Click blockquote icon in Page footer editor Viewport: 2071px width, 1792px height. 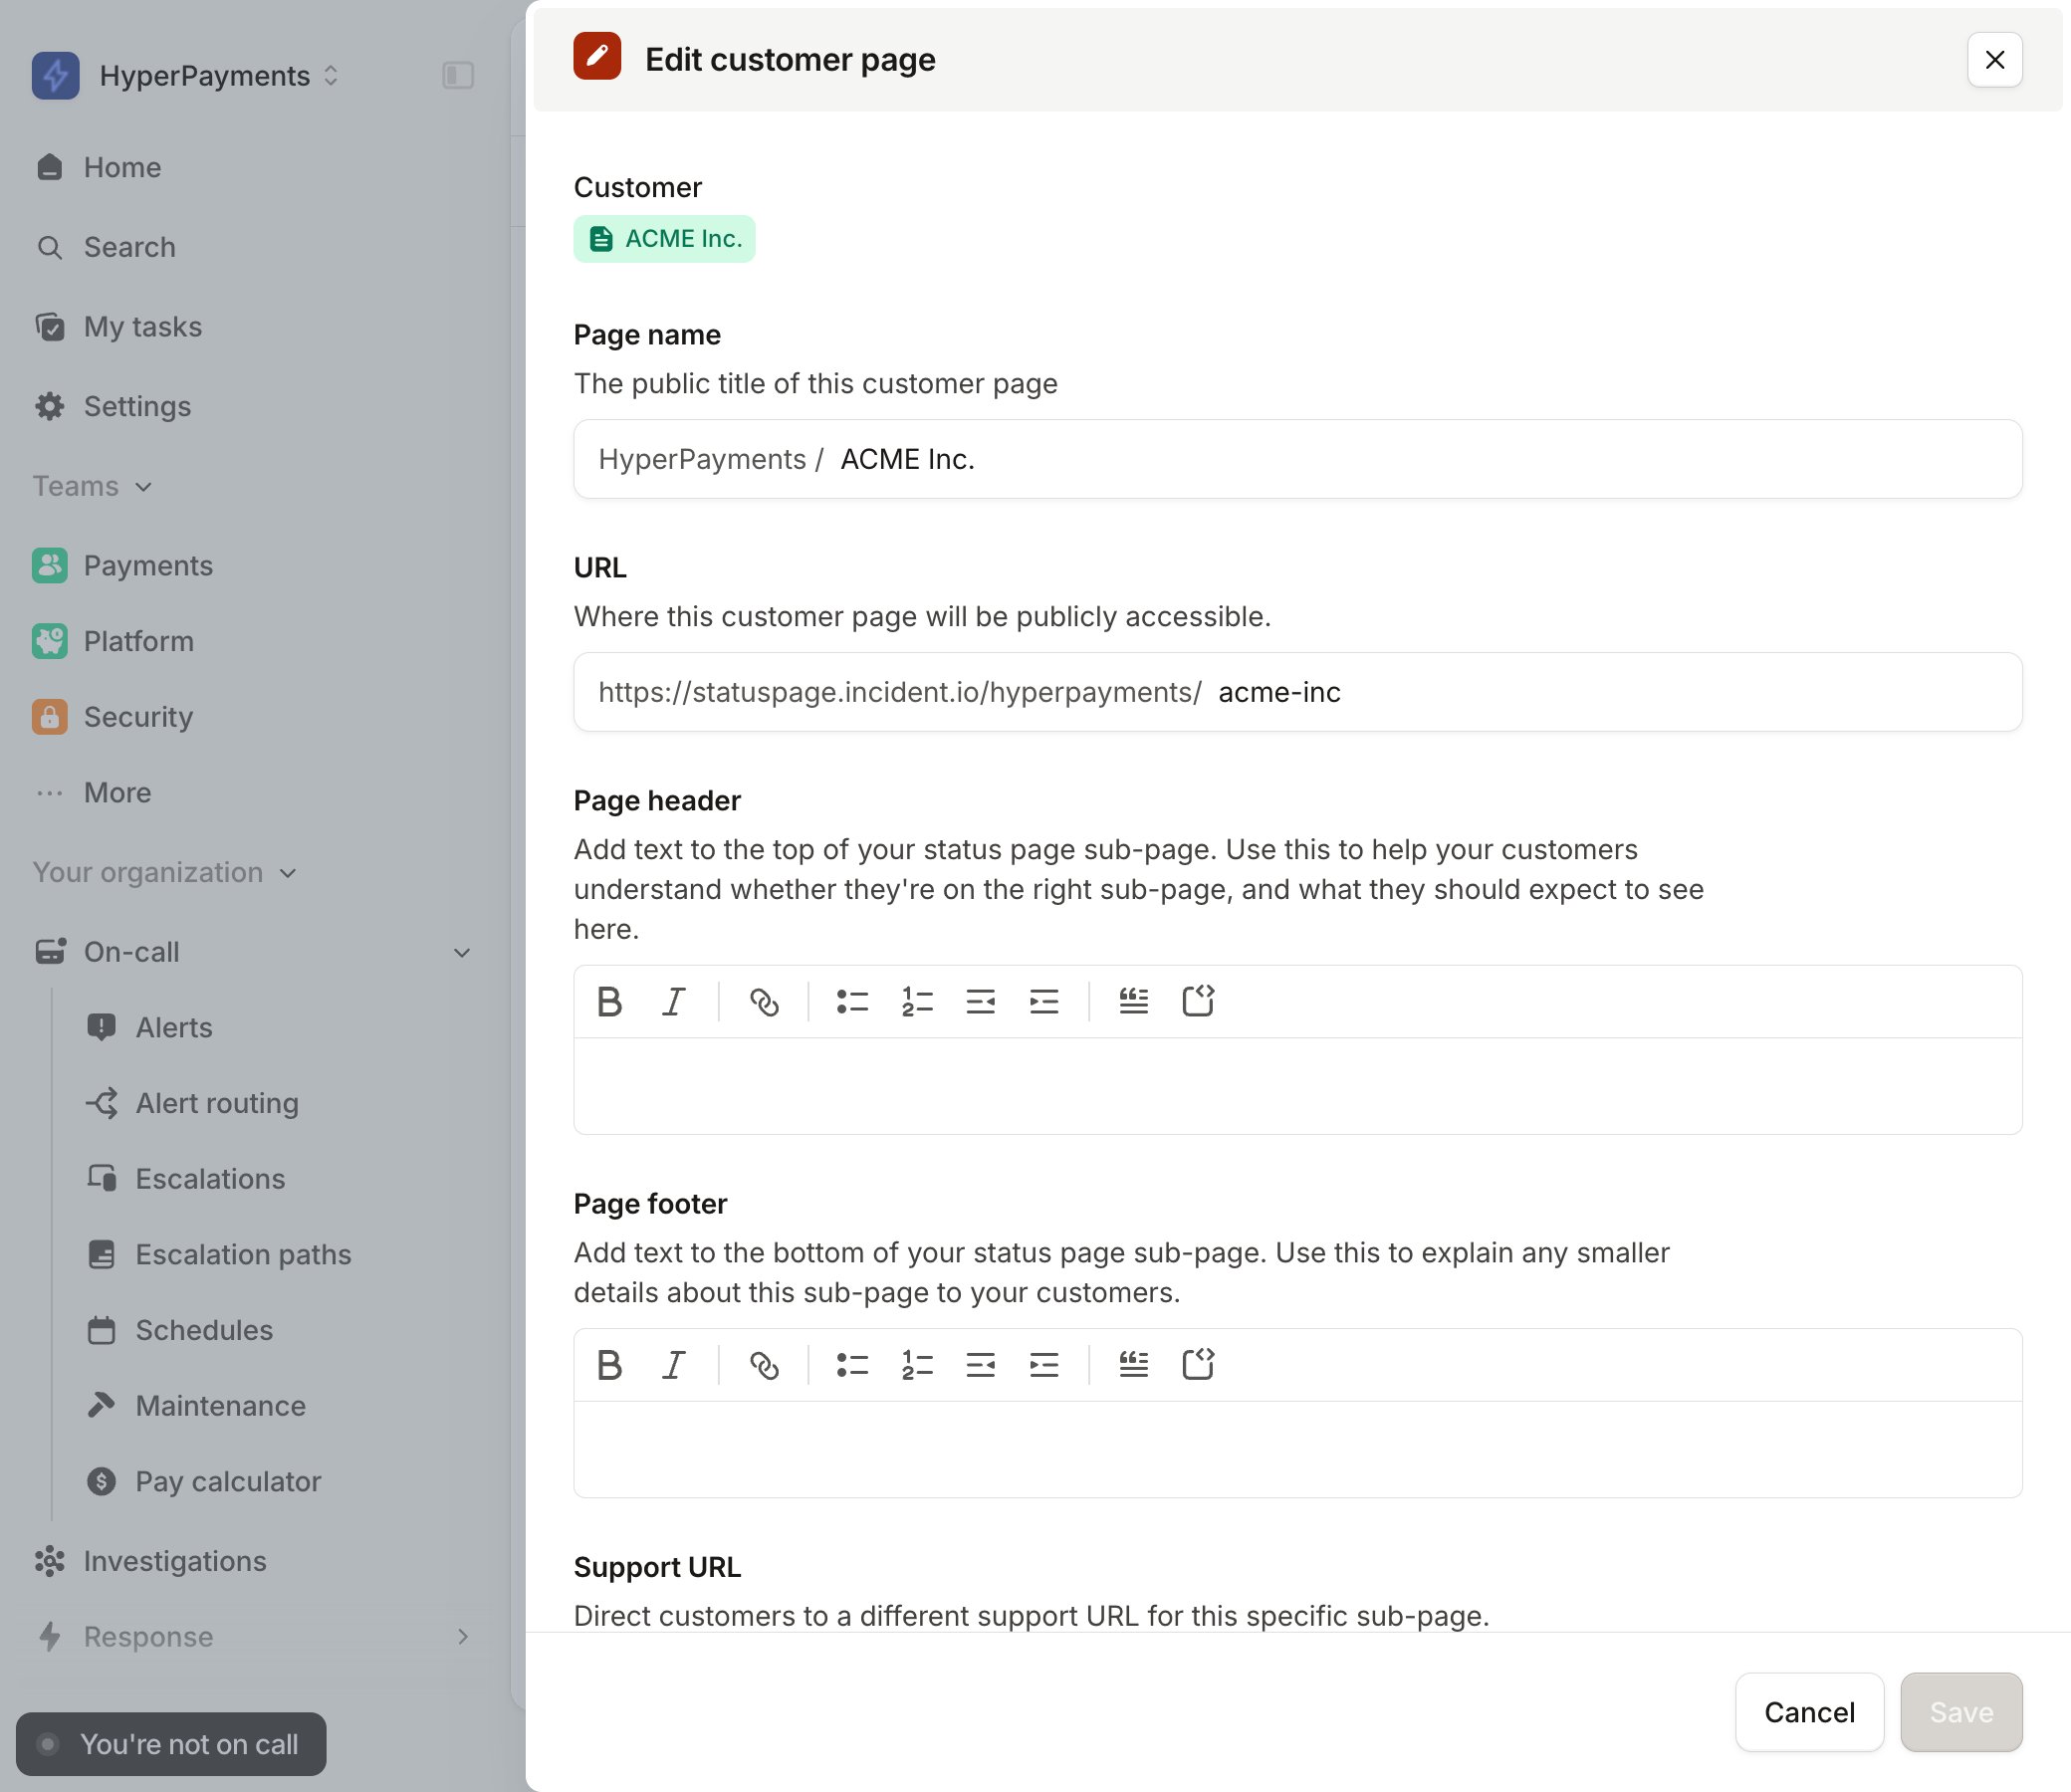[1133, 1365]
